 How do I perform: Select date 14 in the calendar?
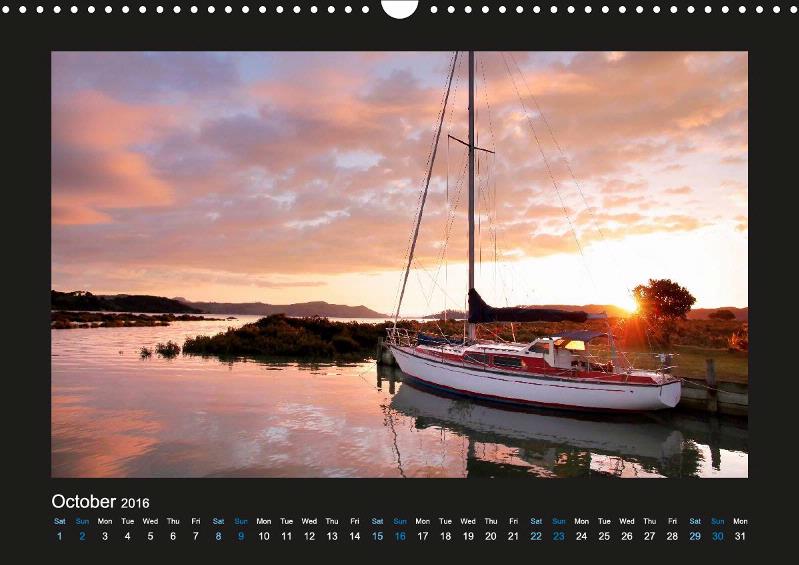355,536
